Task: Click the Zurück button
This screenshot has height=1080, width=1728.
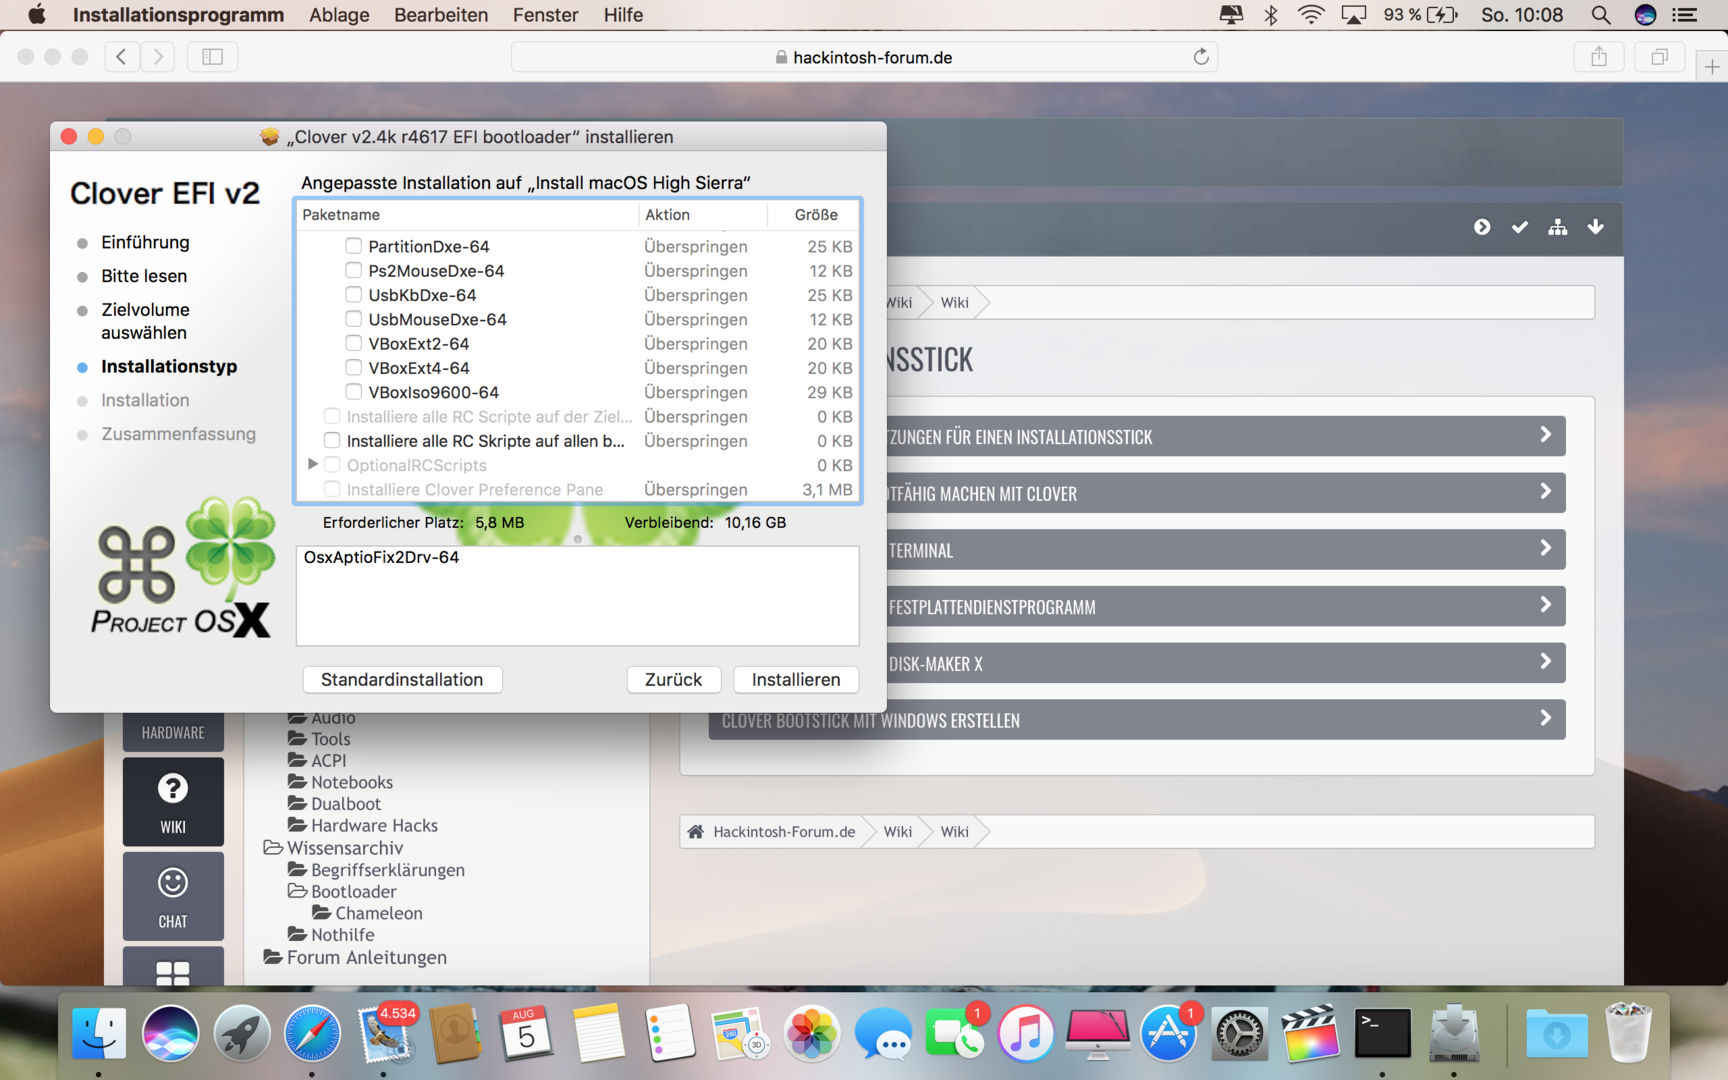Action: [673, 680]
